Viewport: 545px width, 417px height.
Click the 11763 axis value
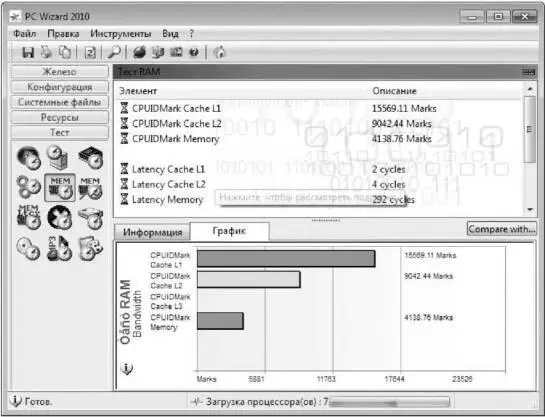pos(326,379)
